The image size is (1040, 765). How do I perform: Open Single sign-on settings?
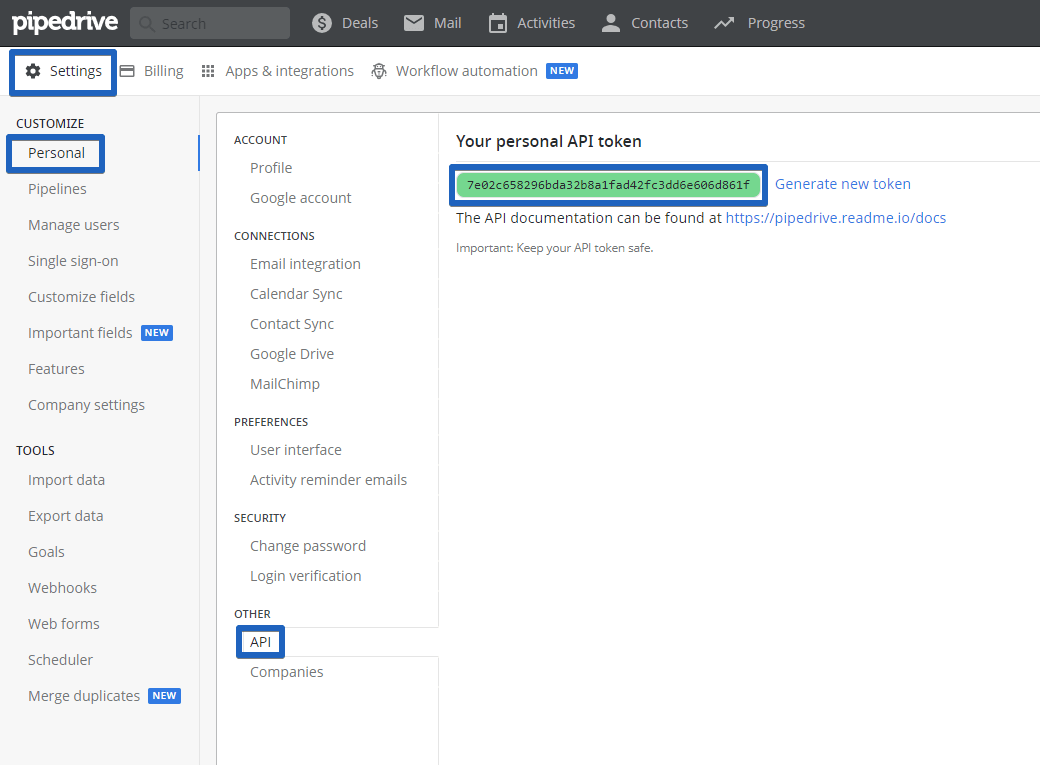click(73, 261)
